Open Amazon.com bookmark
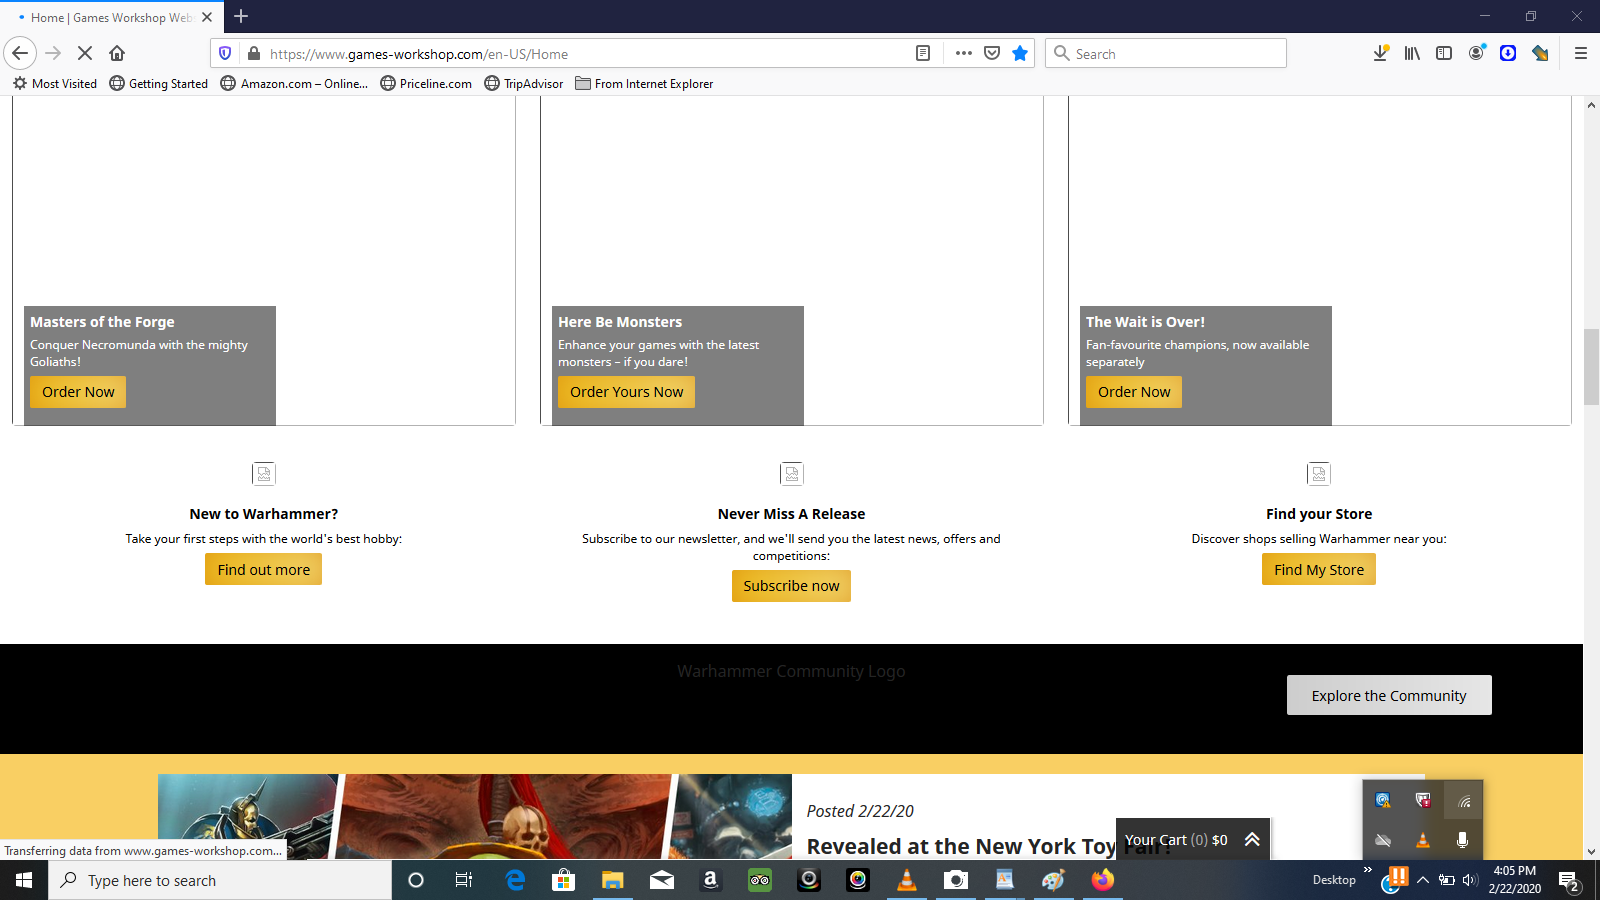Image resolution: width=1600 pixels, height=900 pixels. pyautogui.click(x=294, y=83)
